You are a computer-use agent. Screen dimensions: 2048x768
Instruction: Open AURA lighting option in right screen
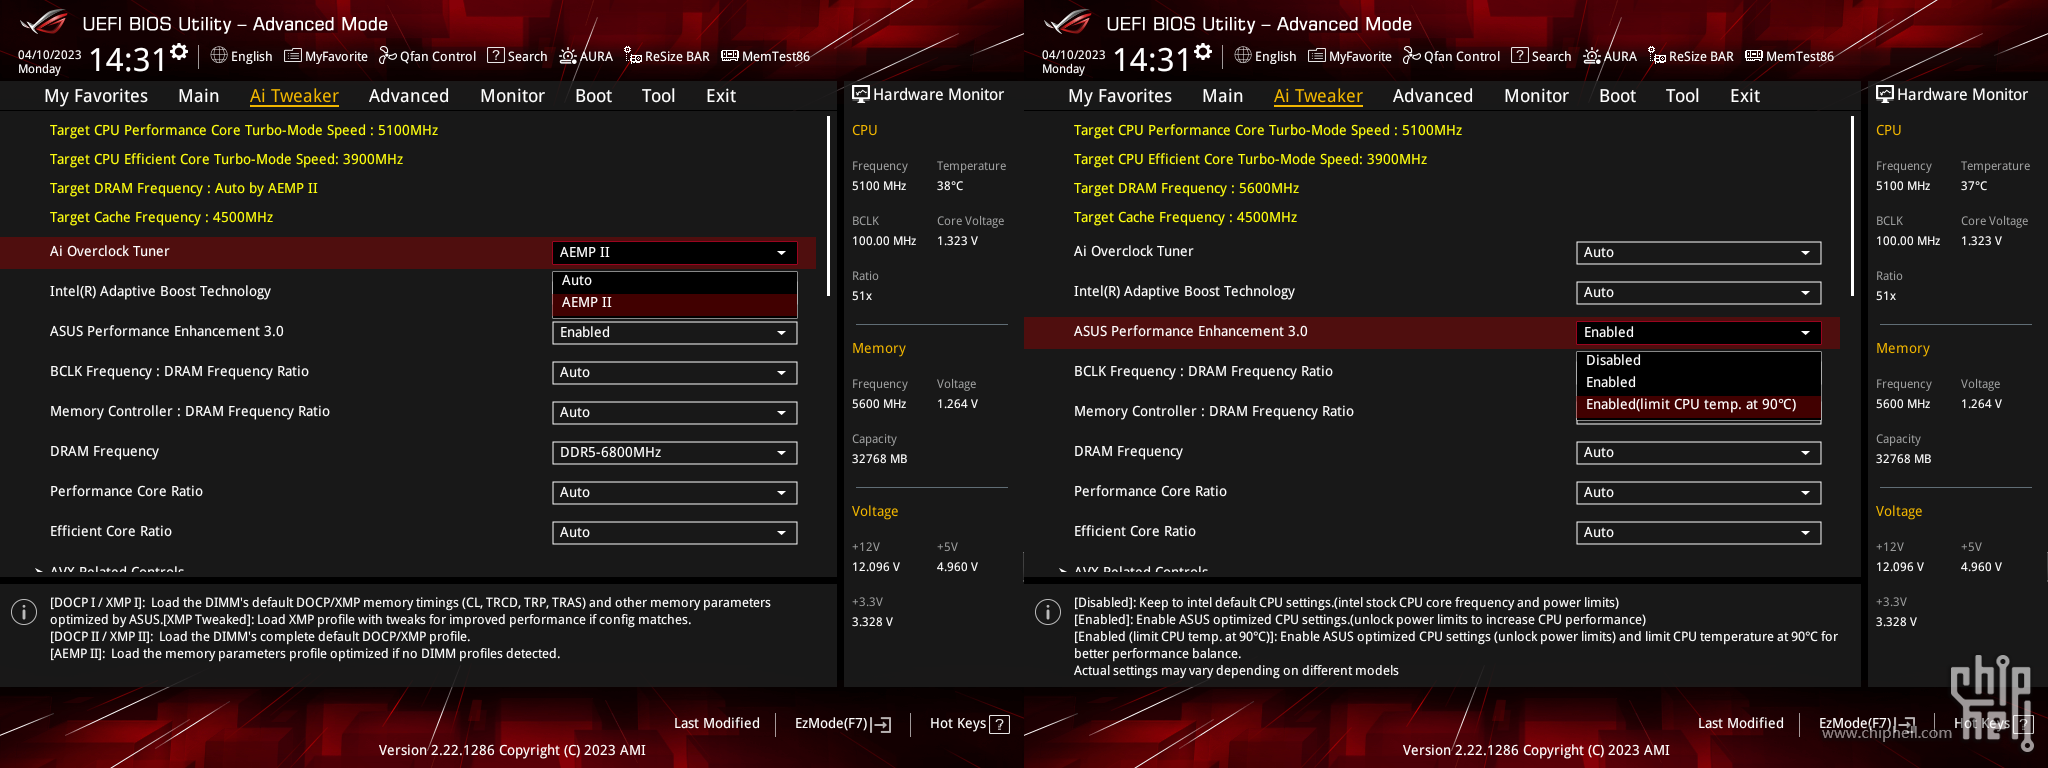pyautogui.click(x=1610, y=56)
